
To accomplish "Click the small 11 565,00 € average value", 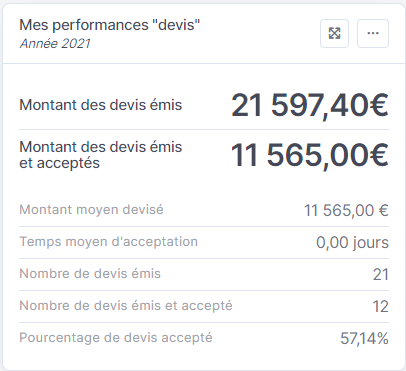I will tap(346, 211).
